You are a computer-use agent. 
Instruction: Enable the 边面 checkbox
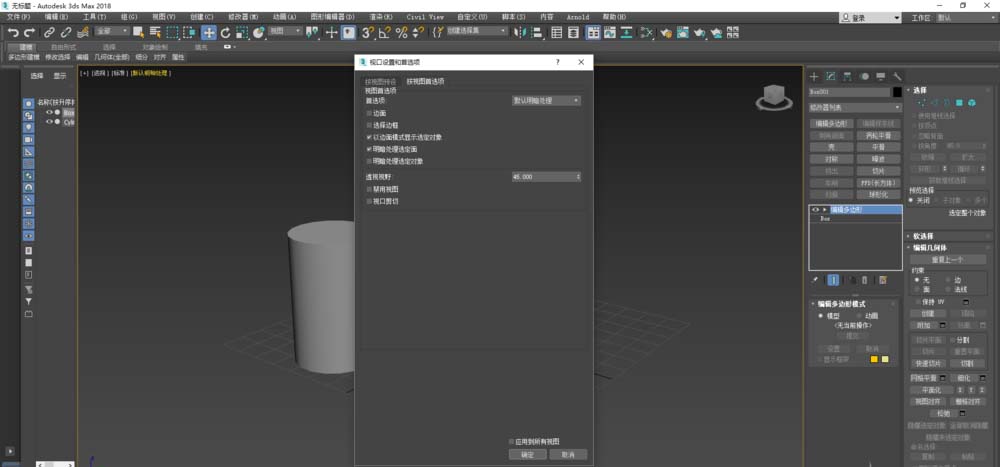[369, 113]
